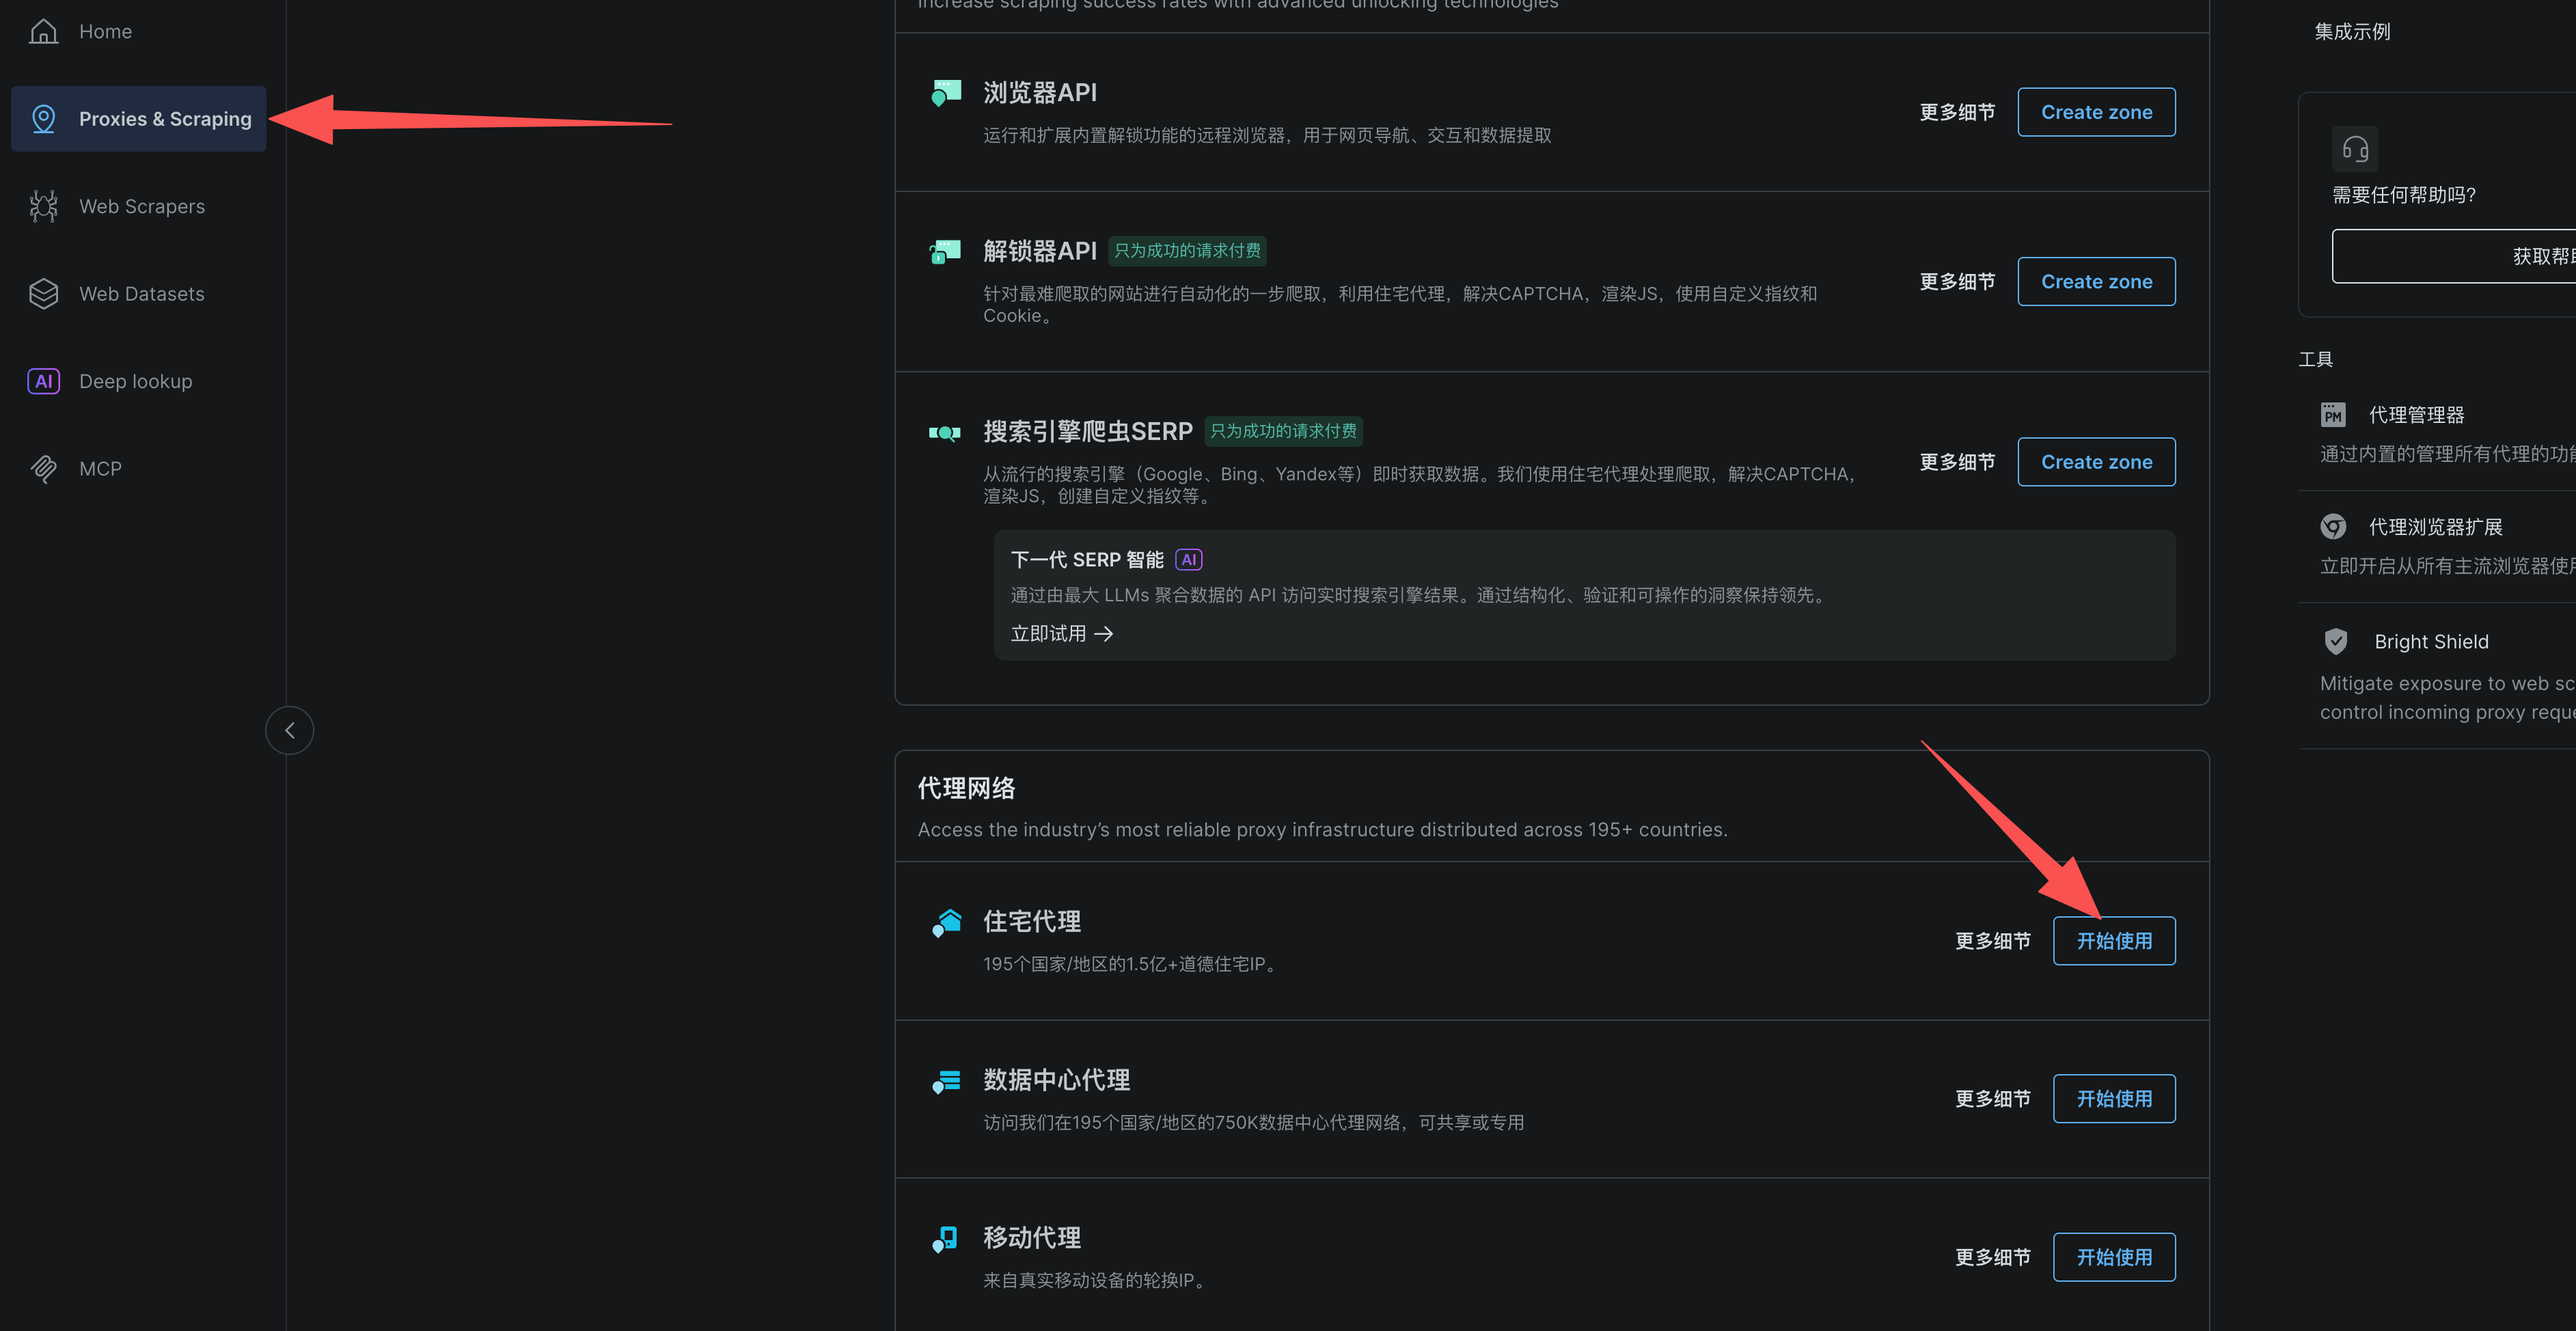Screen dimensions: 2576x1331
Task: Open 更多细节 for 住宅代理
Action: tap(1992, 941)
